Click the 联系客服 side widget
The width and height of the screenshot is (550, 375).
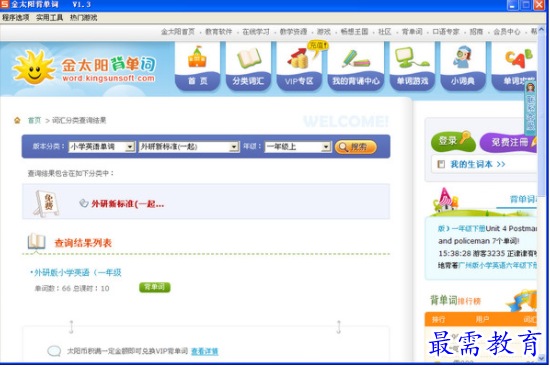tap(530, 108)
